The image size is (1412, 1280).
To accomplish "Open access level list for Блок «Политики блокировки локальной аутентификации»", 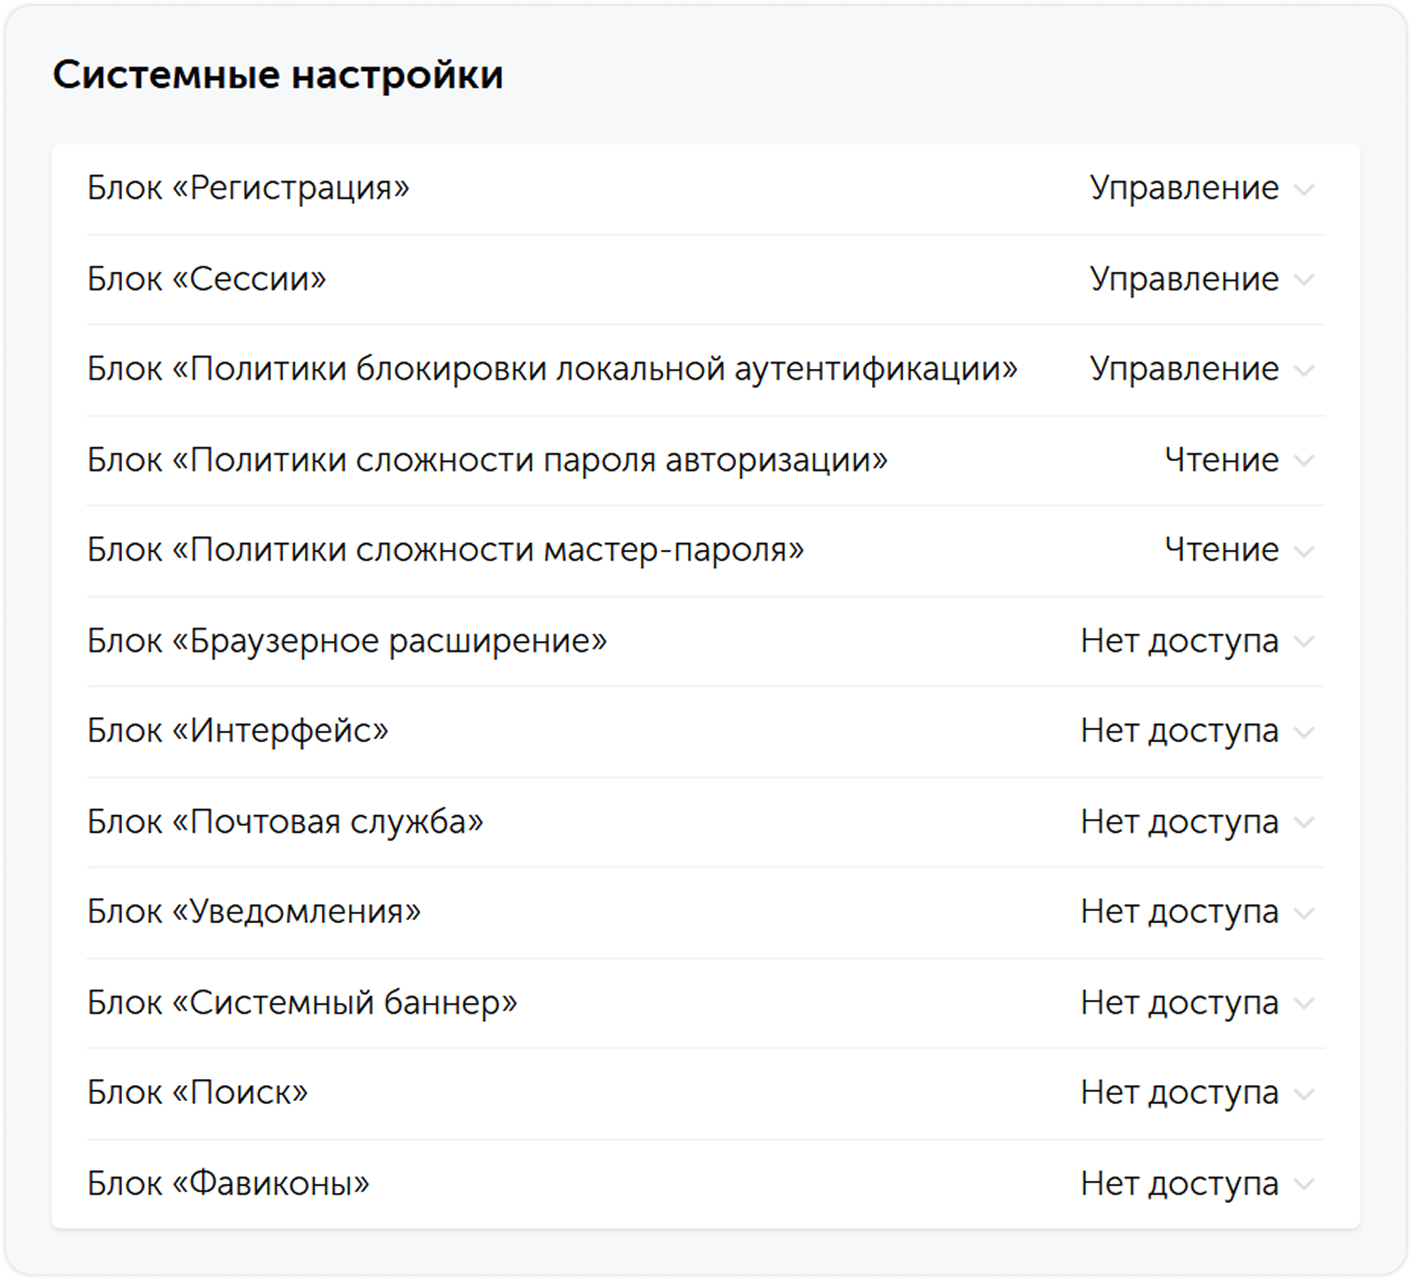I will point(1304,369).
